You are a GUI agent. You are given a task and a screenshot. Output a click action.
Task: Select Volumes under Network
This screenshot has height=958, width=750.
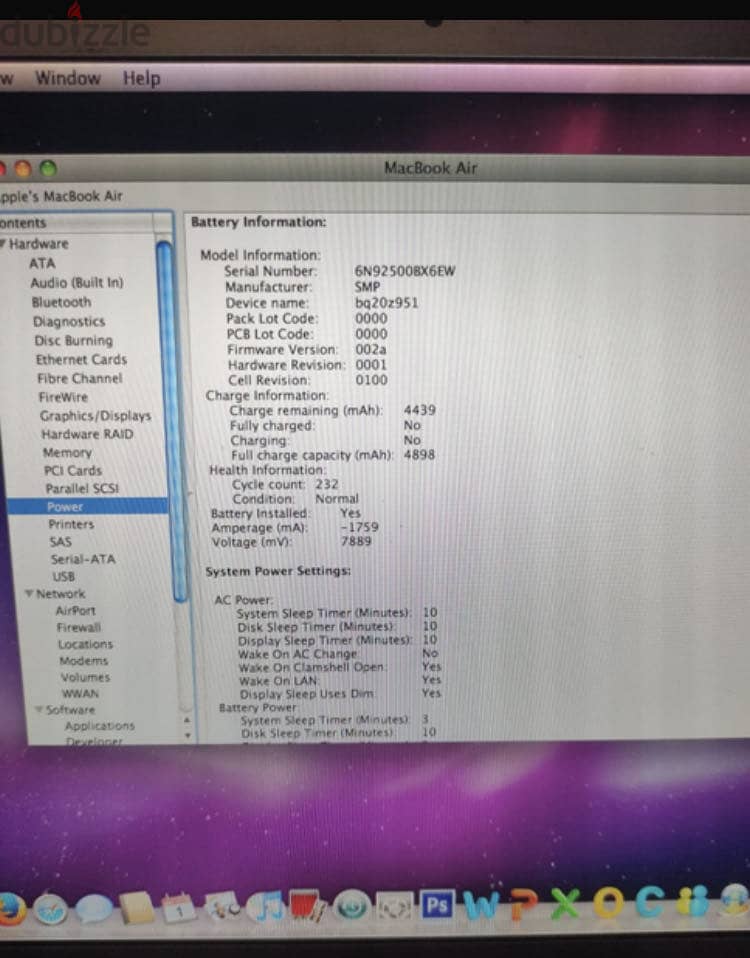click(86, 677)
